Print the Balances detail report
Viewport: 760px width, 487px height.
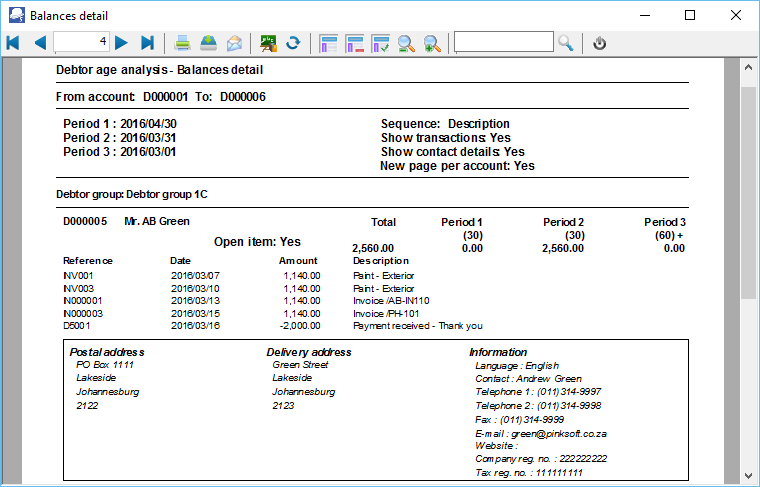pos(183,42)
